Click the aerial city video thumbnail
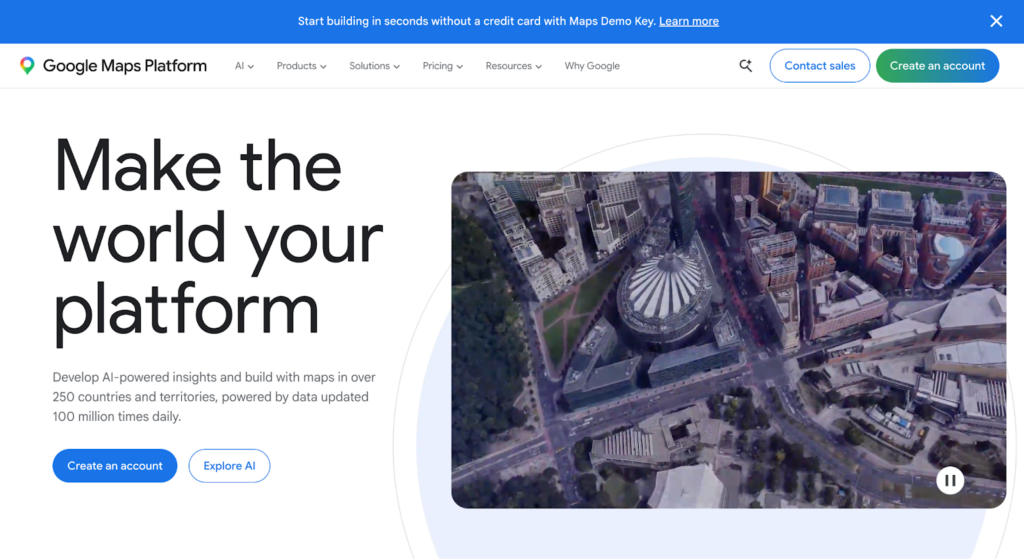The height and width of the screenshot is (559, 1024). 728,340
